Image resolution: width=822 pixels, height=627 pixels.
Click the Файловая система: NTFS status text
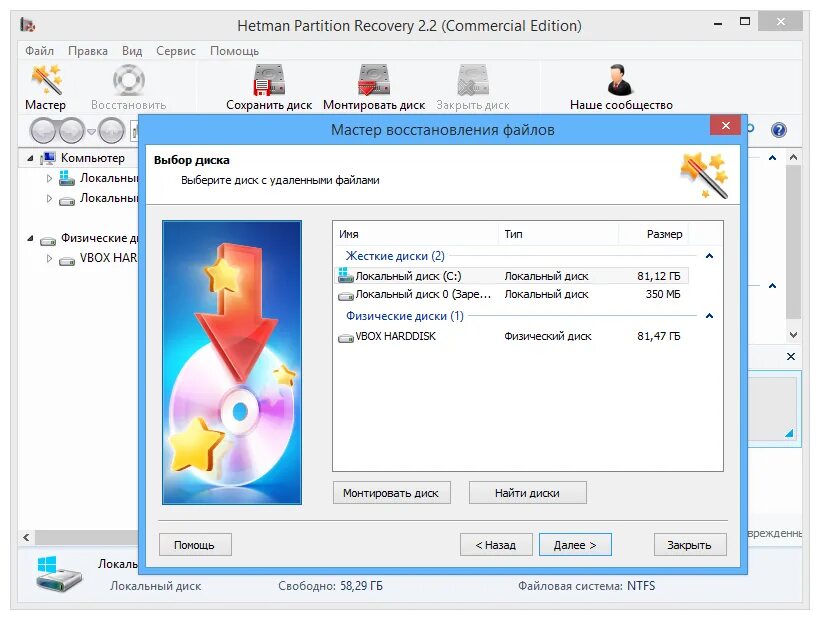[586, 586]
